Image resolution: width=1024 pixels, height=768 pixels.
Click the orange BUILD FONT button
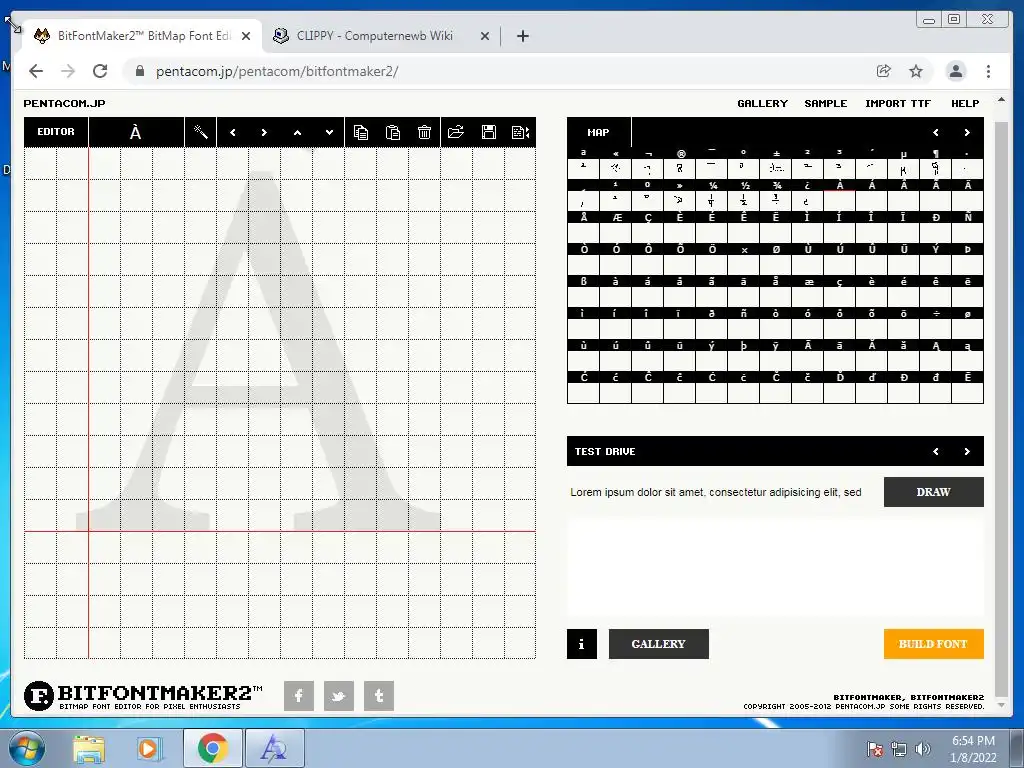coord(933,644)
